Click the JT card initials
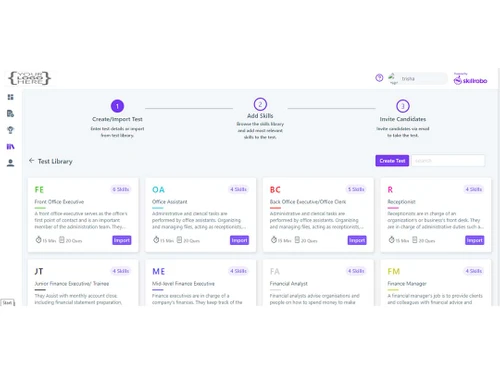 (39, 271)
